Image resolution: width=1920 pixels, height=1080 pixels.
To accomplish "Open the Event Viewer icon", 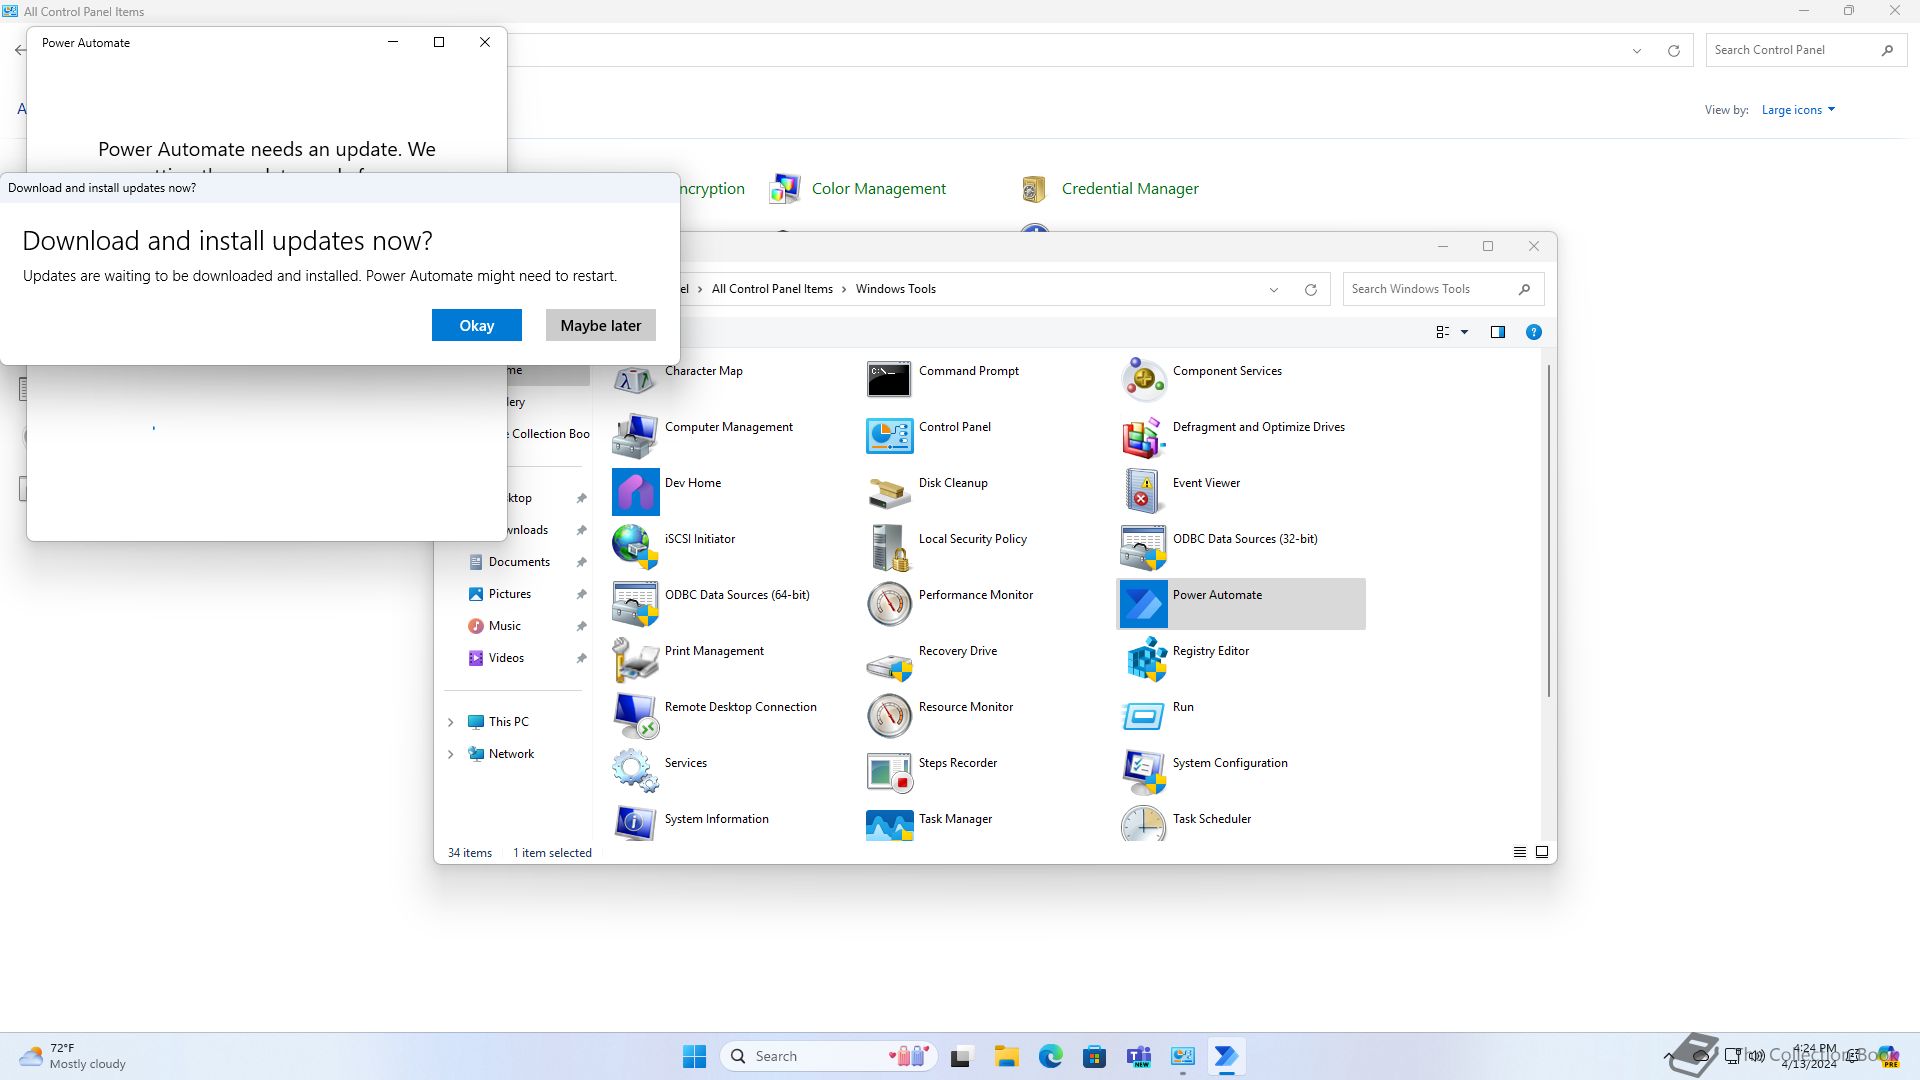I will 1143,492.
